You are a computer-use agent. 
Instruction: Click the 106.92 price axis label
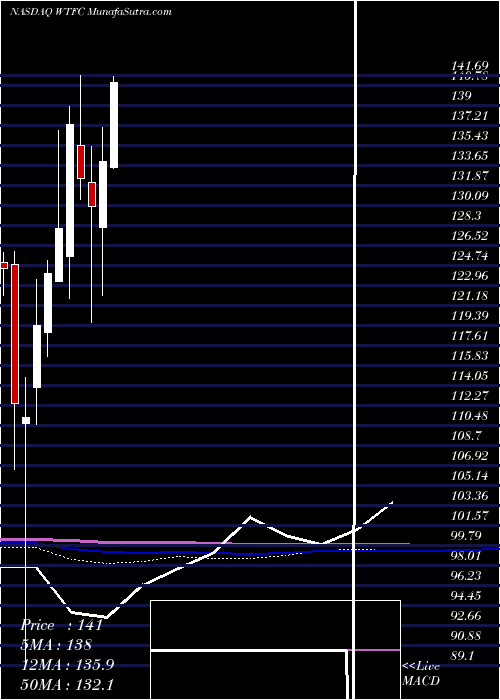(470, 455)
